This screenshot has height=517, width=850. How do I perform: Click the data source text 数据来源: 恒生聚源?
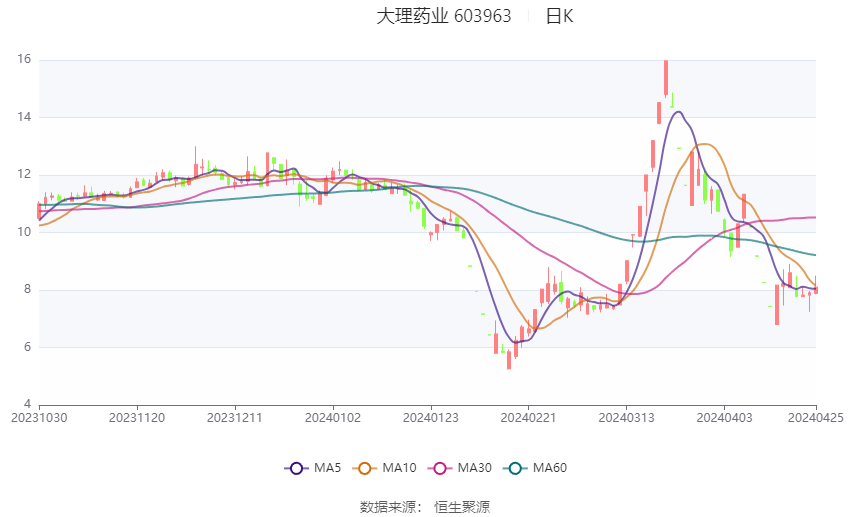point(425,507)
